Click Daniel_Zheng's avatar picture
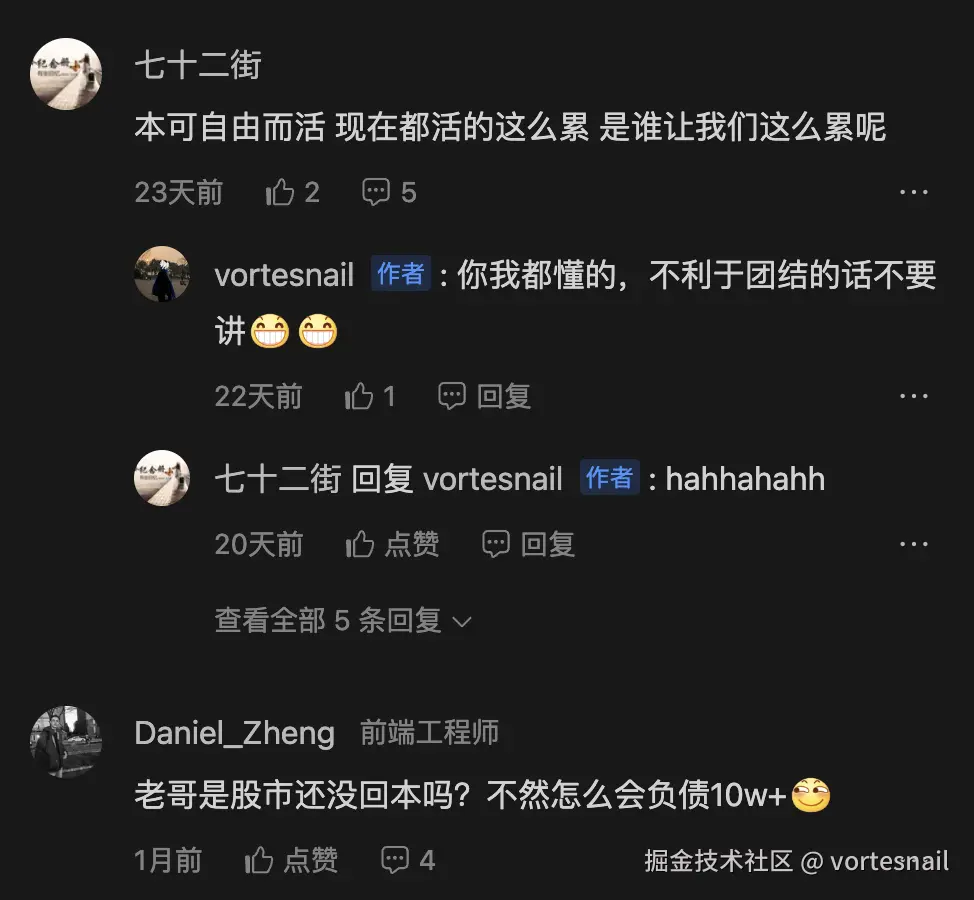 66,742
